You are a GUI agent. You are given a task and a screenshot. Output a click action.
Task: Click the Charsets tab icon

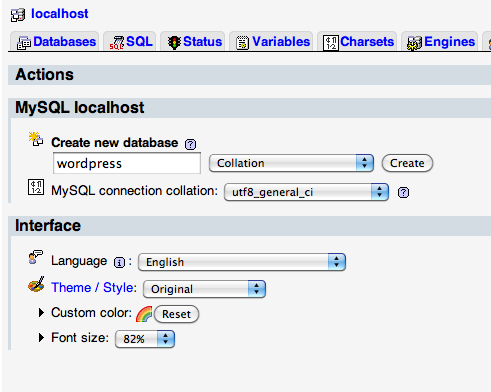(x=331, y=43)
